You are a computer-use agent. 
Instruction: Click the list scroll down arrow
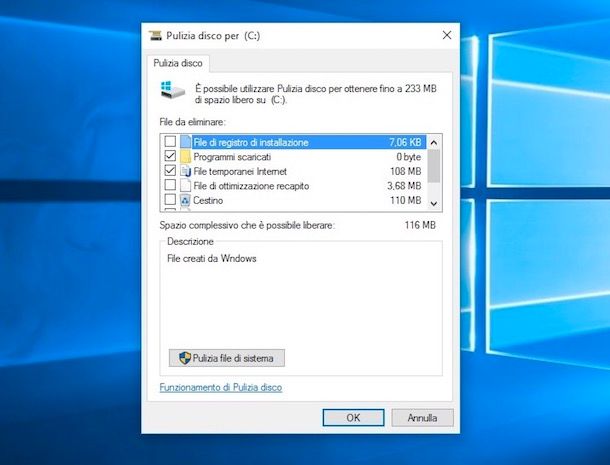434,204
